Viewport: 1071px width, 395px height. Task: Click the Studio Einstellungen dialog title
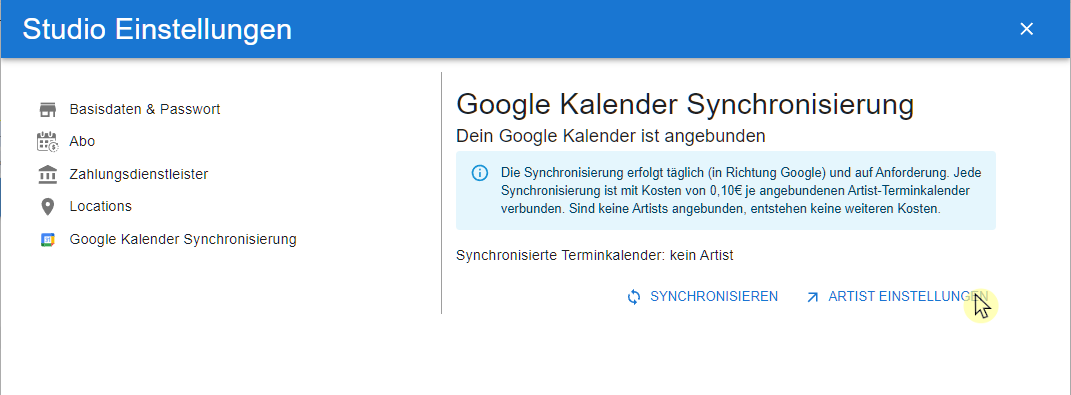pyautogui.click(x=157, y=29)
